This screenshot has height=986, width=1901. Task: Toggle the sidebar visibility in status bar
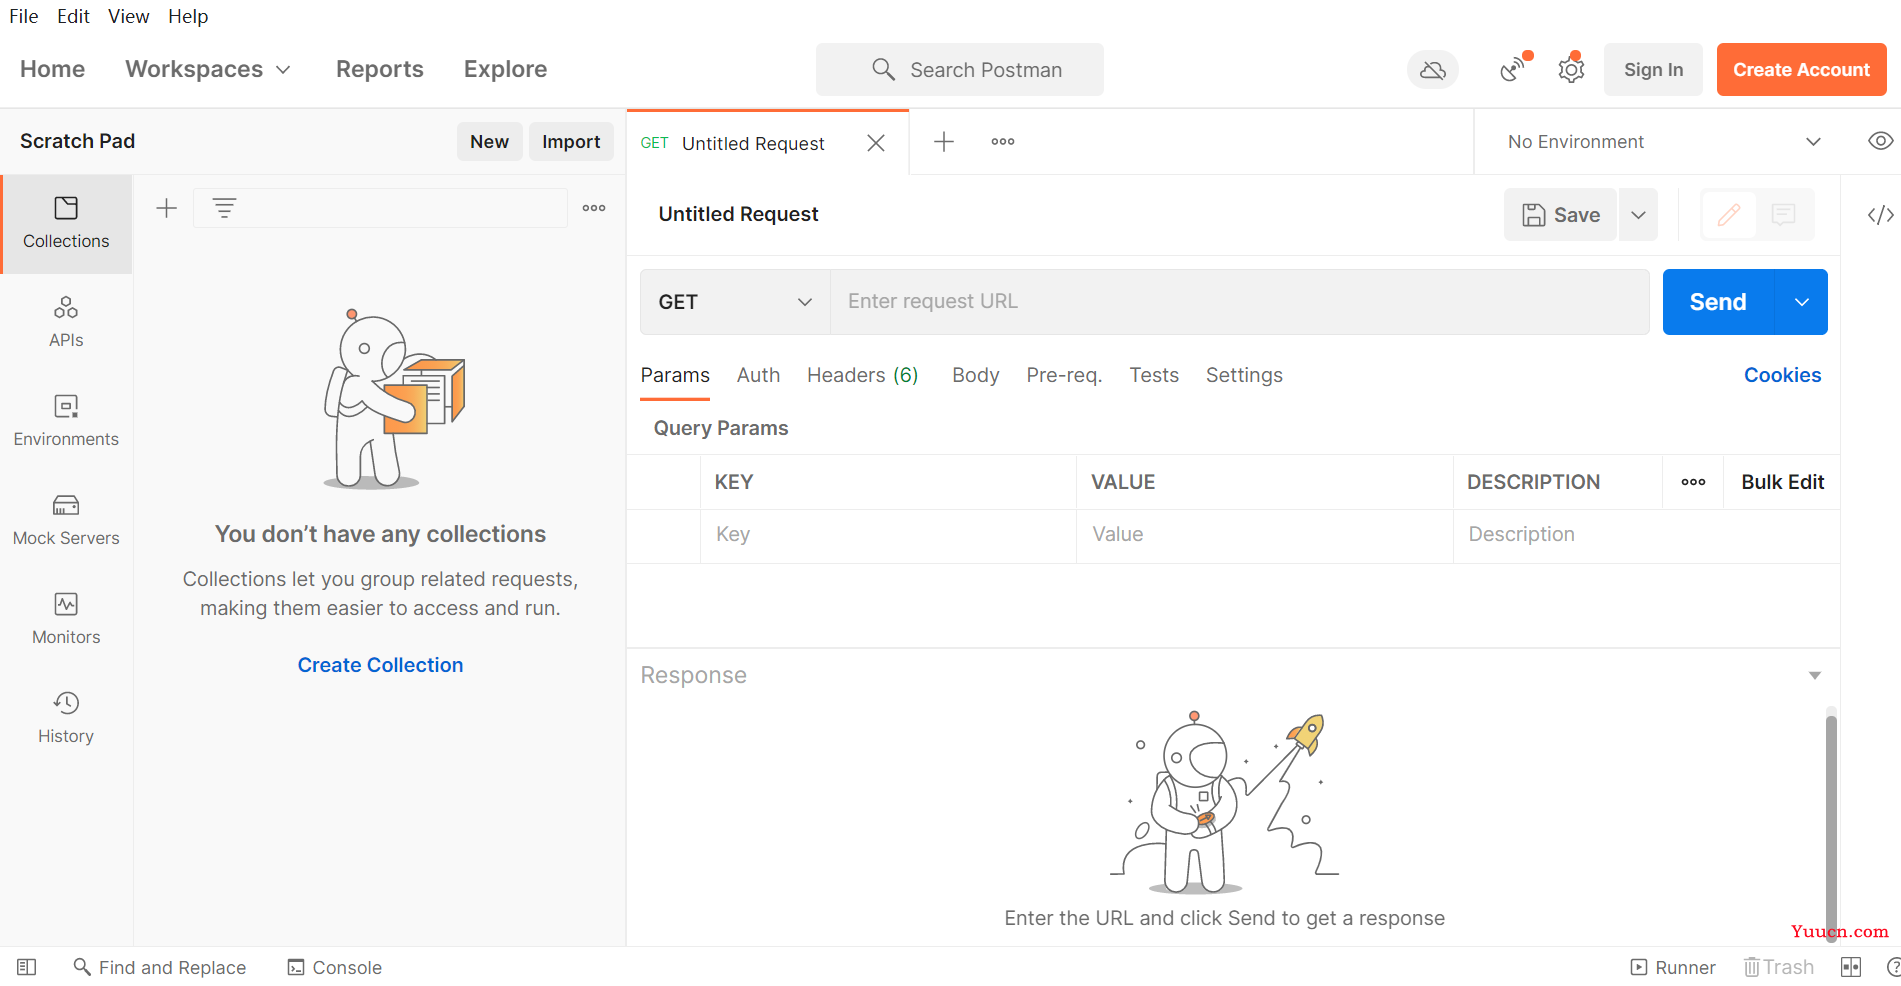27,967
